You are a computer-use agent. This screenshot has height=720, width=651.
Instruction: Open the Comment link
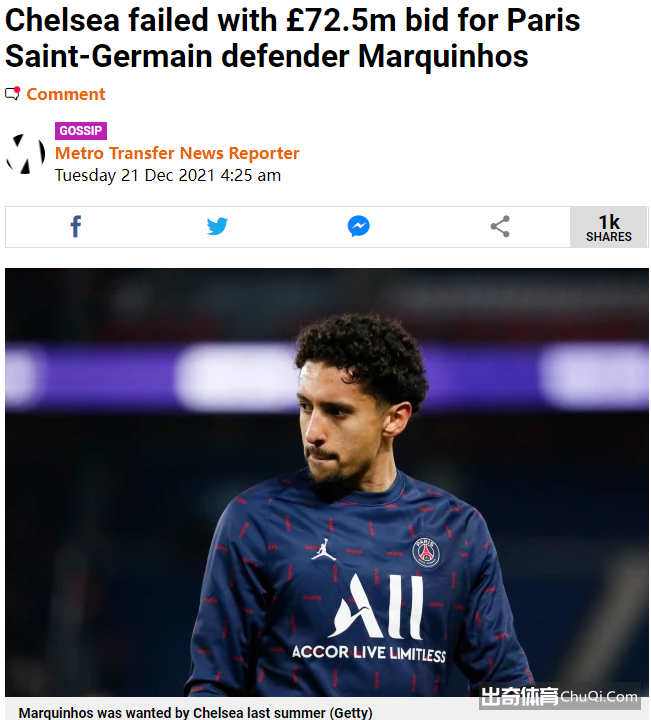(x=66, y=94)
